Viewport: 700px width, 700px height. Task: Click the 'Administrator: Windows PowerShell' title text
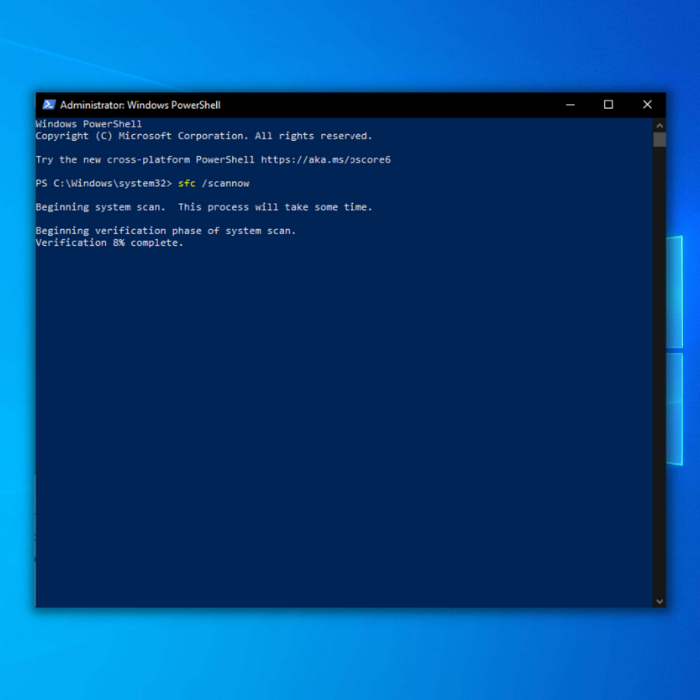tap(140, 105)
